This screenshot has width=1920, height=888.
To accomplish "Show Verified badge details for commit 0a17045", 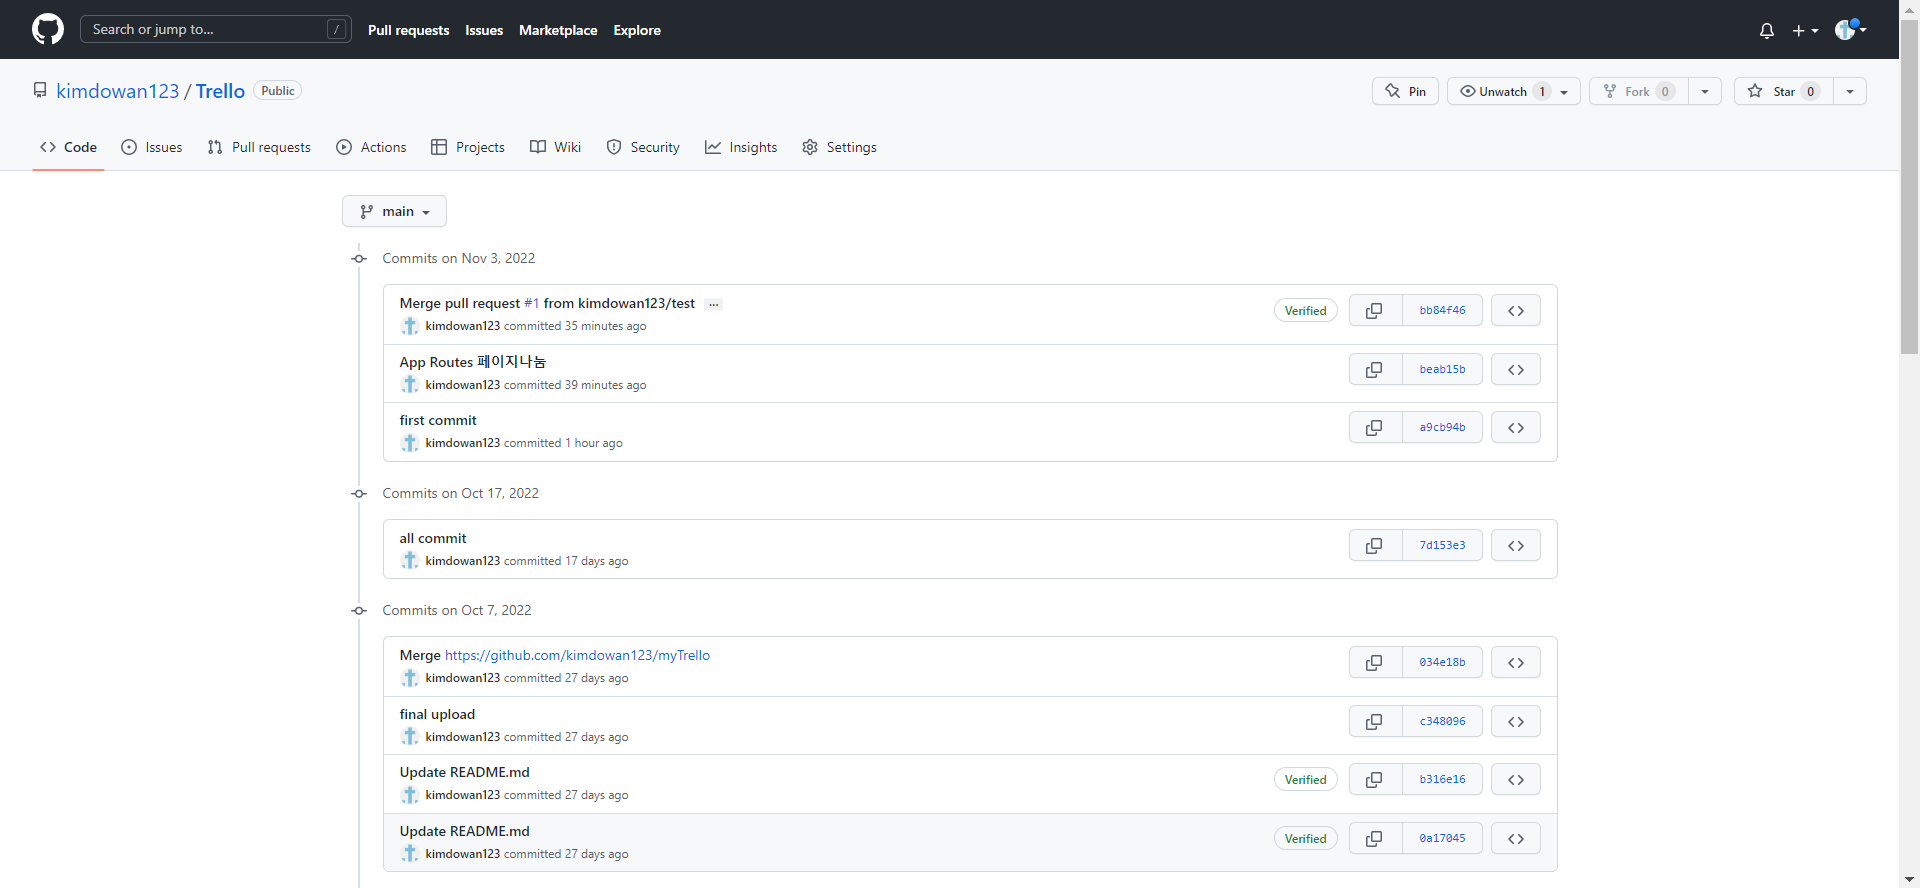I will point(1305,839).
